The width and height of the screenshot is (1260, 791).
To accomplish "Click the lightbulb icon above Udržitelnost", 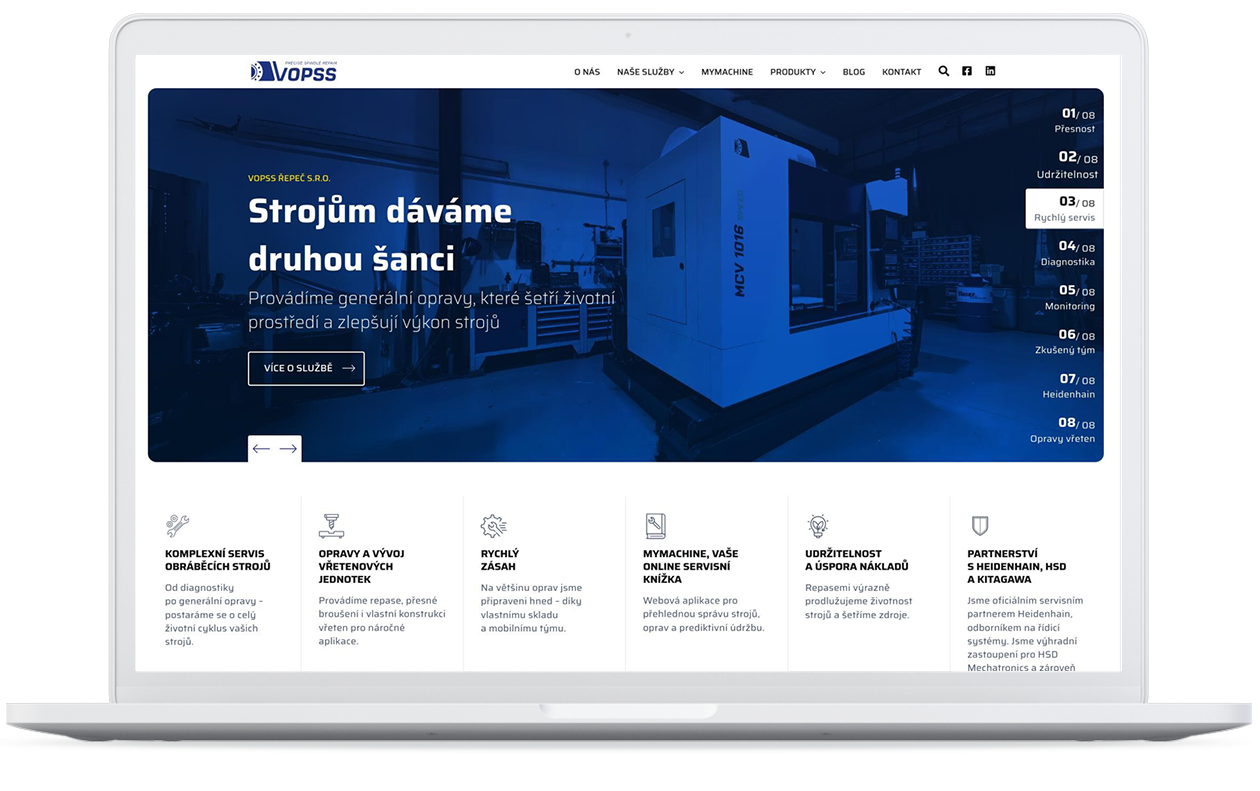I will pyautogui.click(x=817, y=525).
